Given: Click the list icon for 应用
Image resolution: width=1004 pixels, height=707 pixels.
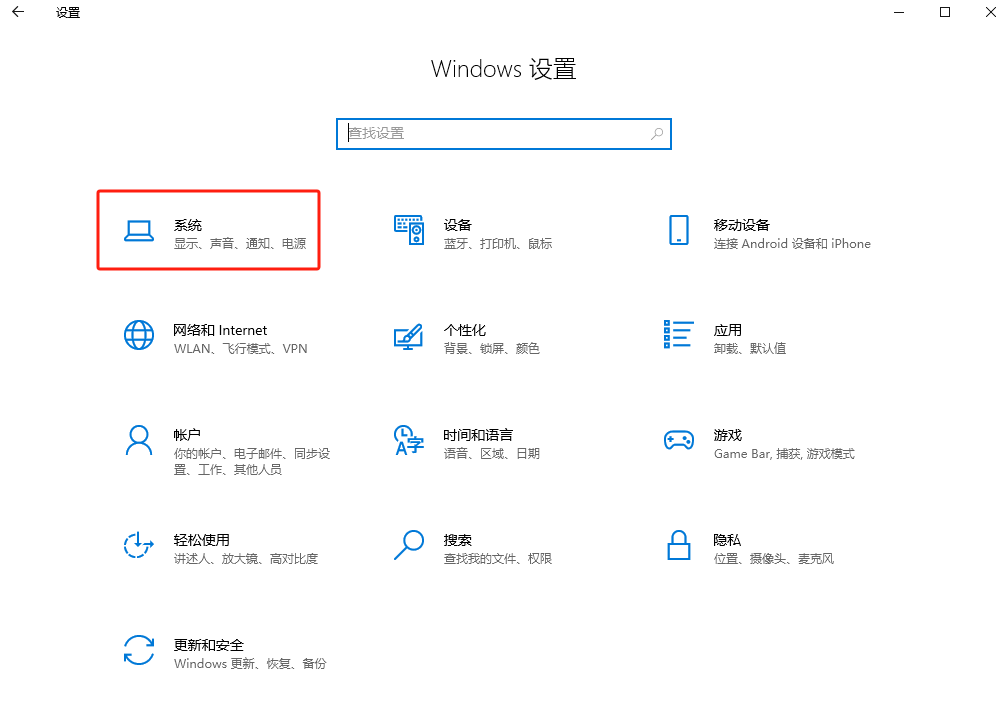Looking at the screenshot, I should coord(679,334).
